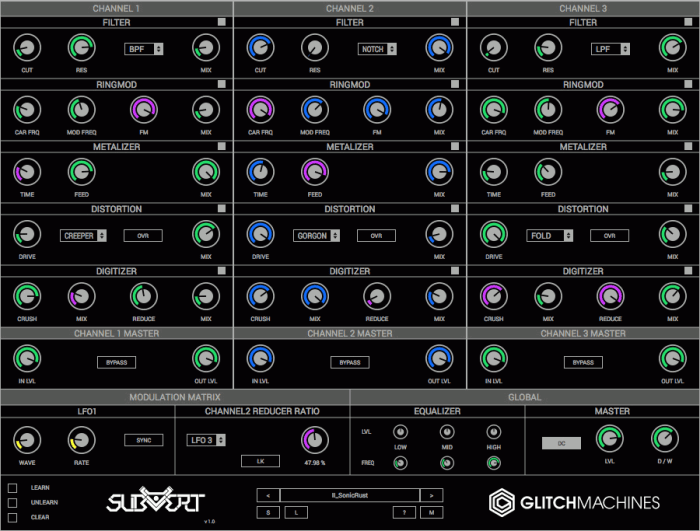Click the II_SonicRust preset name field
The height and width of the screenshot is (531, 700).
[350, 495]
